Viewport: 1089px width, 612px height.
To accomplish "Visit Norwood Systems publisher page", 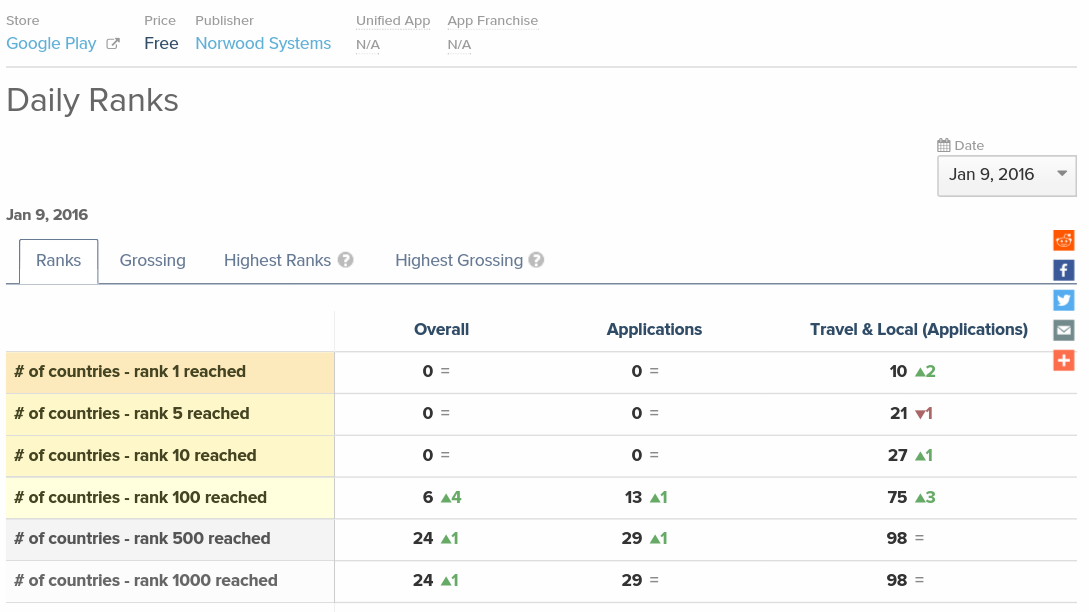I will tap(263, 44).
